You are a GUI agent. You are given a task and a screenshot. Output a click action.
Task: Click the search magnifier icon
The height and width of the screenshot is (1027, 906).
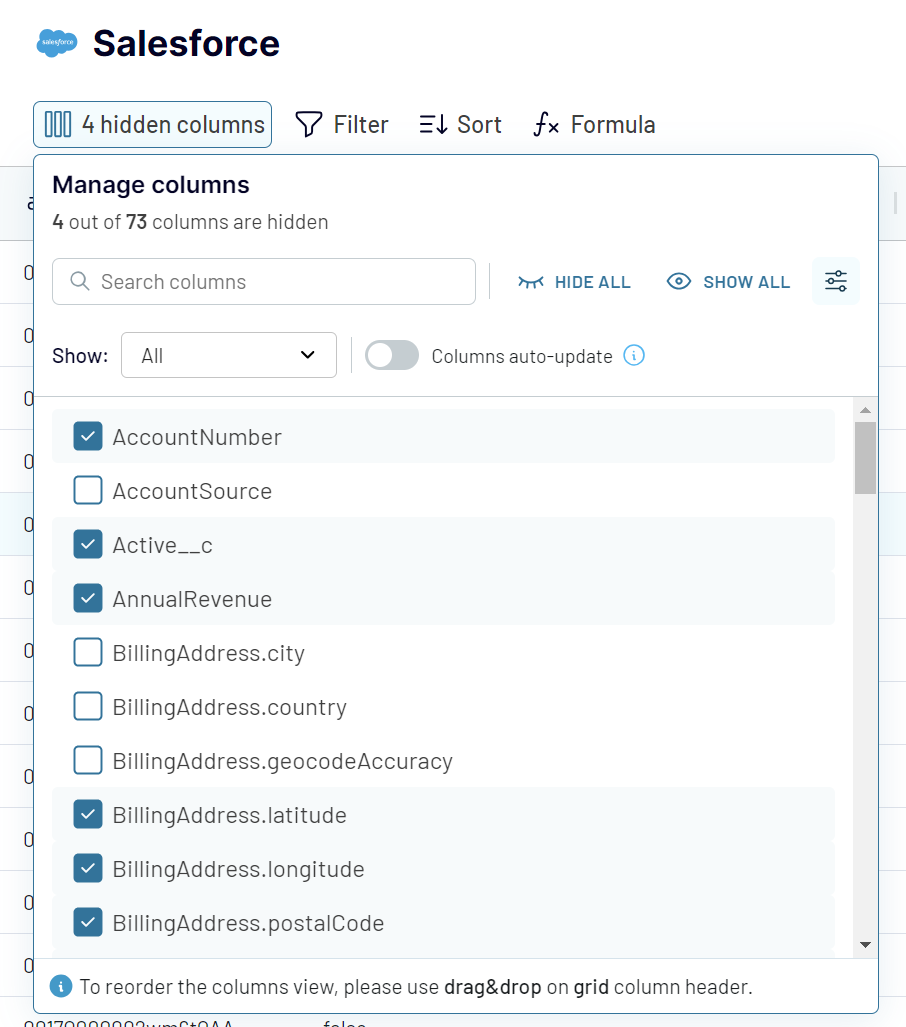pos(79,282)
